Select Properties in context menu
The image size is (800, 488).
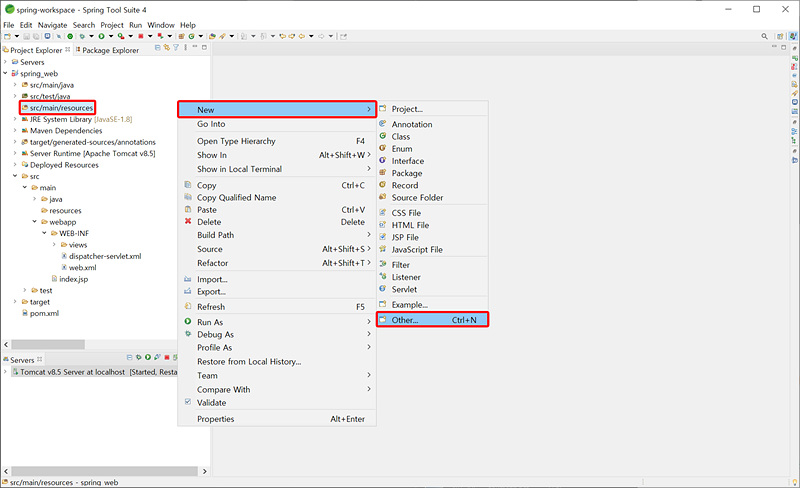point(277,419)
